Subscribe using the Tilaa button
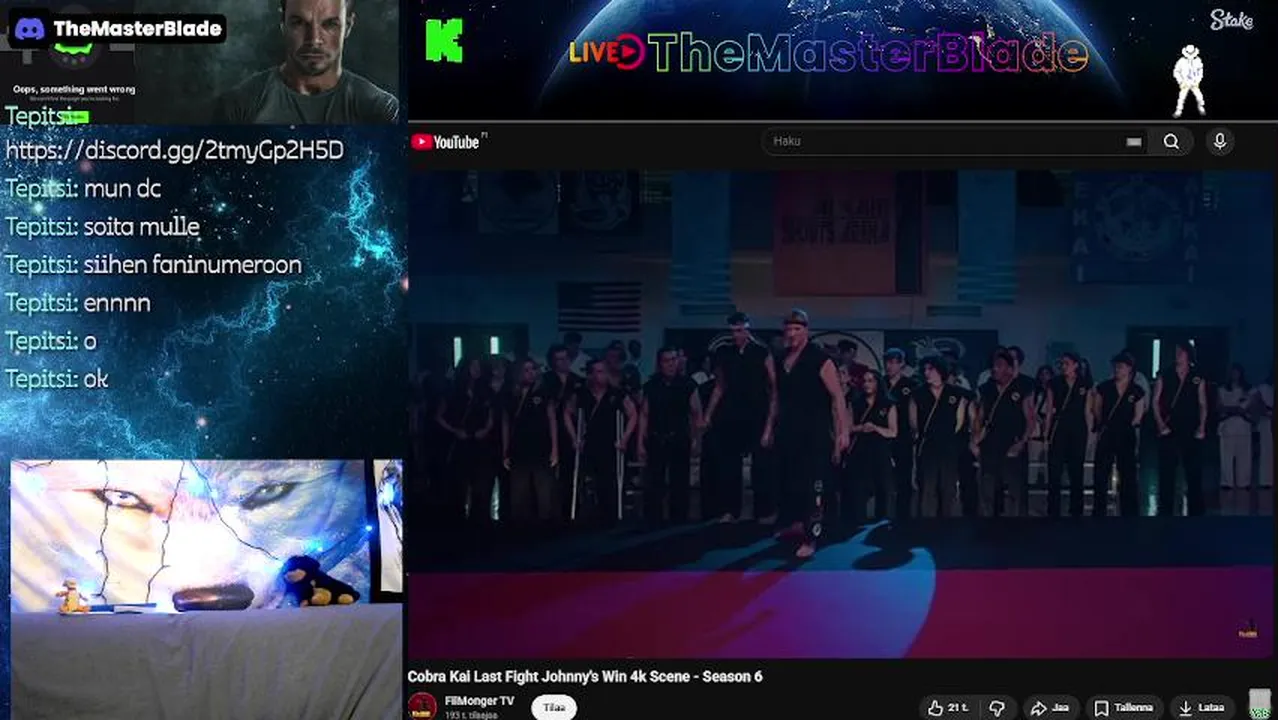This screenshot has width=1278, height=720. (554, 707)
